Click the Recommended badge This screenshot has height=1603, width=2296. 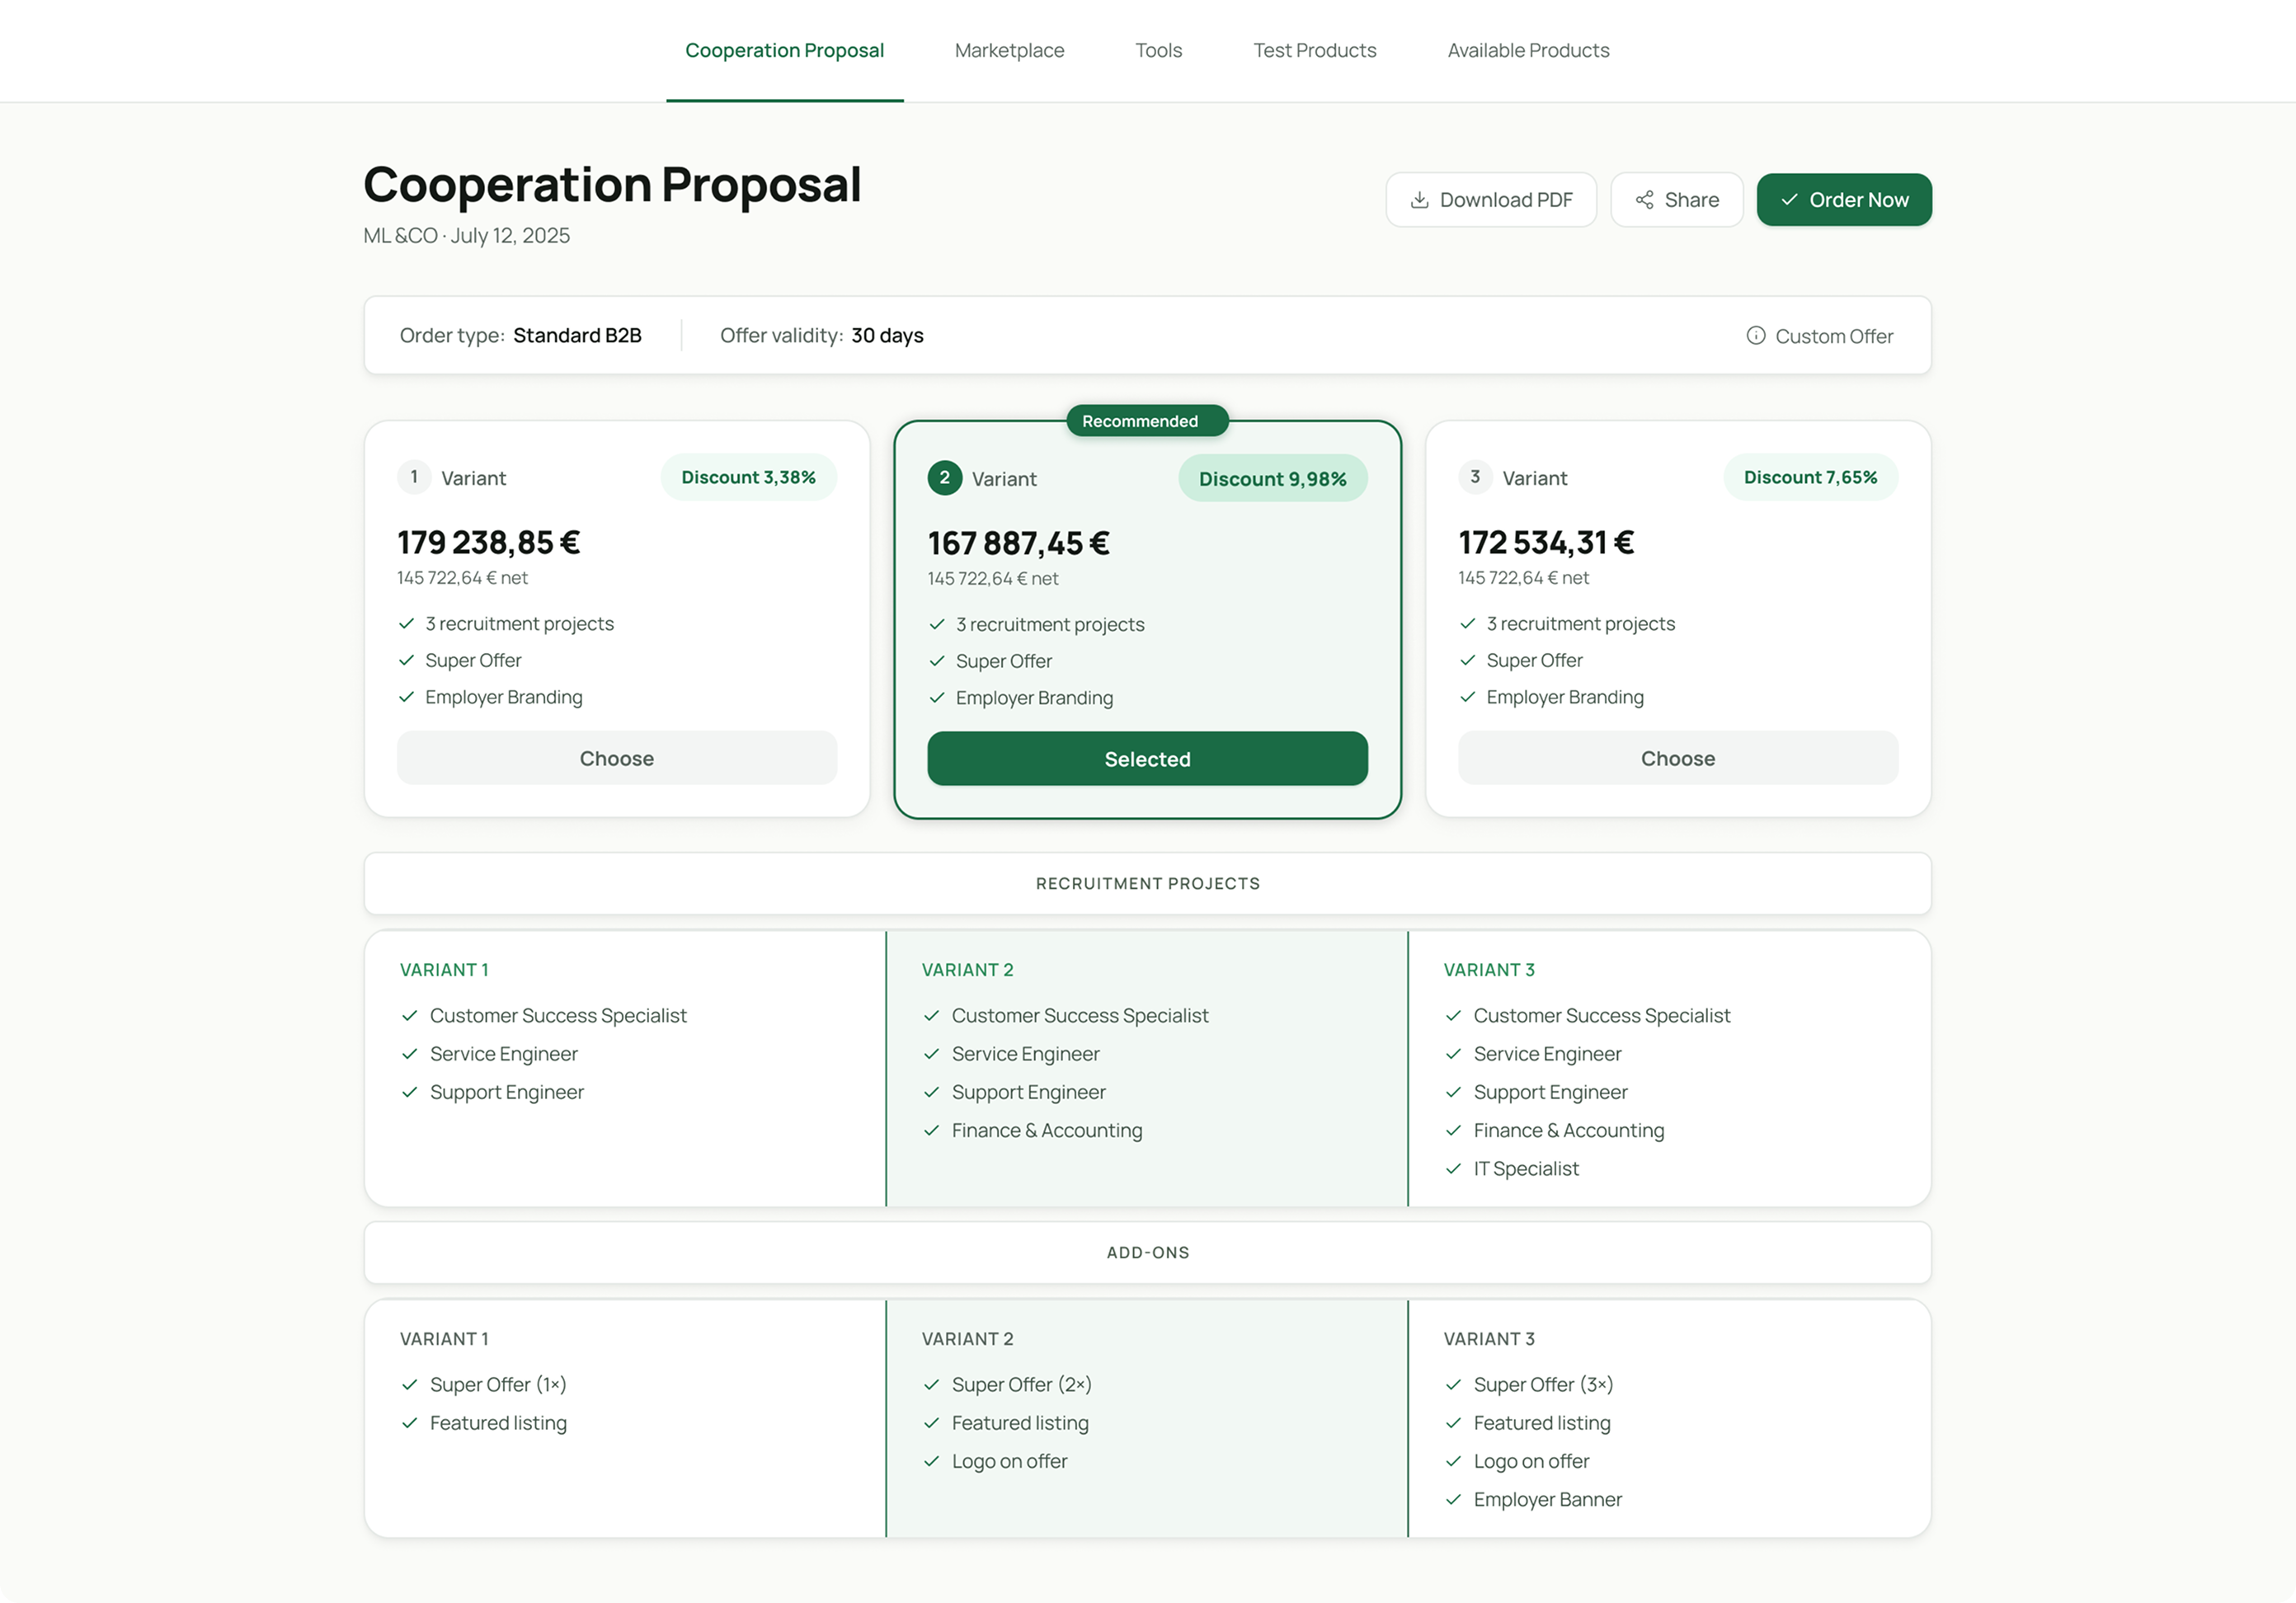(x=1147, y=421)
